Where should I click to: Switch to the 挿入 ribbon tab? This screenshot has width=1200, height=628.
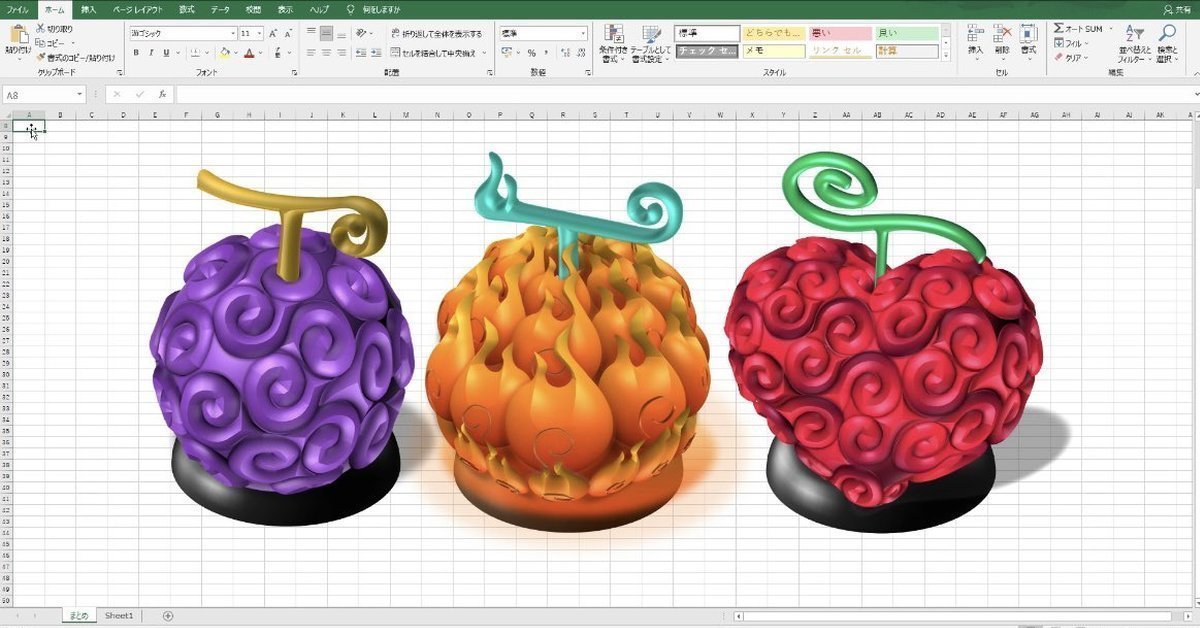click(89, 9)
